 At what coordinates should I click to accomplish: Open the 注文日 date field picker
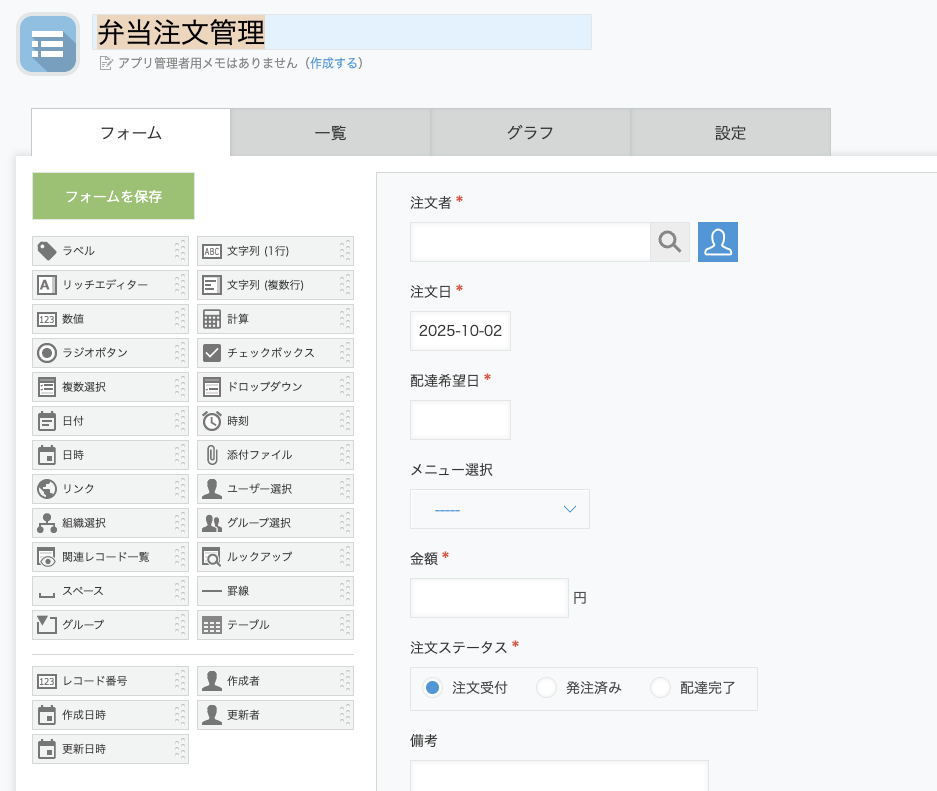pyautogui.click(x=460, y=331)
